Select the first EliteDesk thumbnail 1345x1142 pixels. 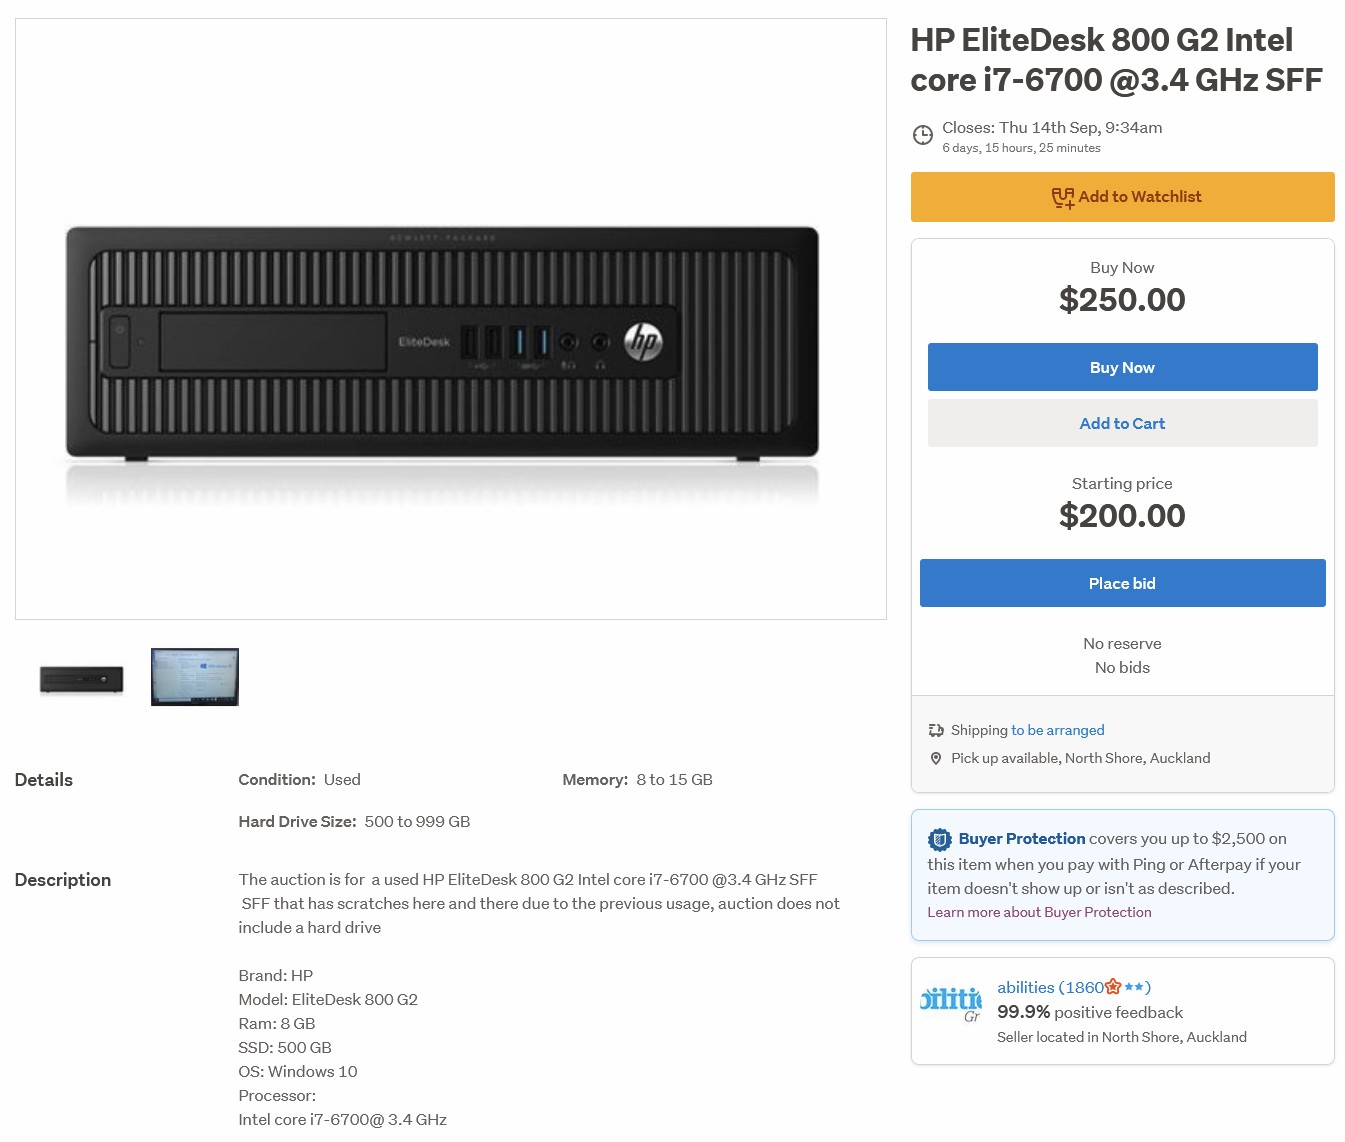tap(82, 679)
